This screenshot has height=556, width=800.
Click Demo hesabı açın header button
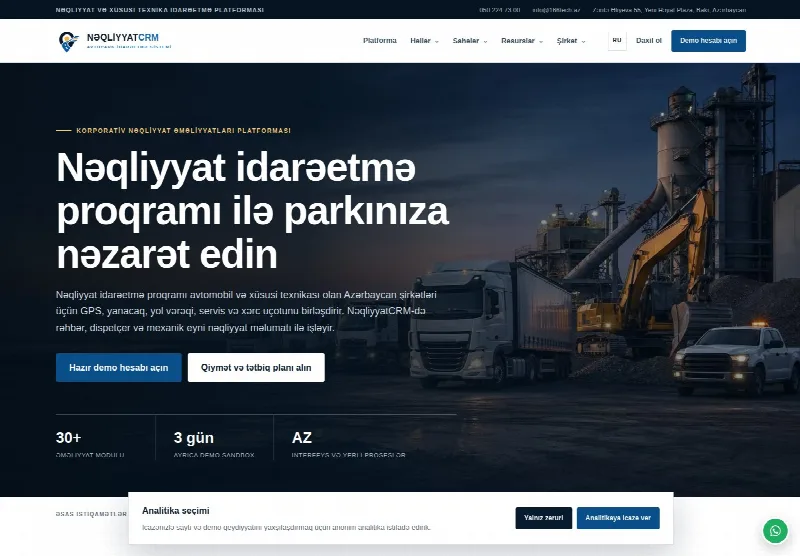(708, 41)
